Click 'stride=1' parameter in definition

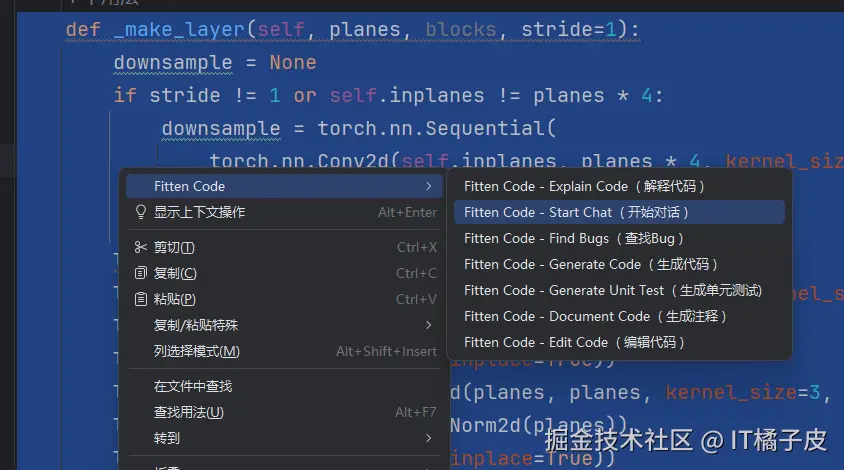click(568, 30)
